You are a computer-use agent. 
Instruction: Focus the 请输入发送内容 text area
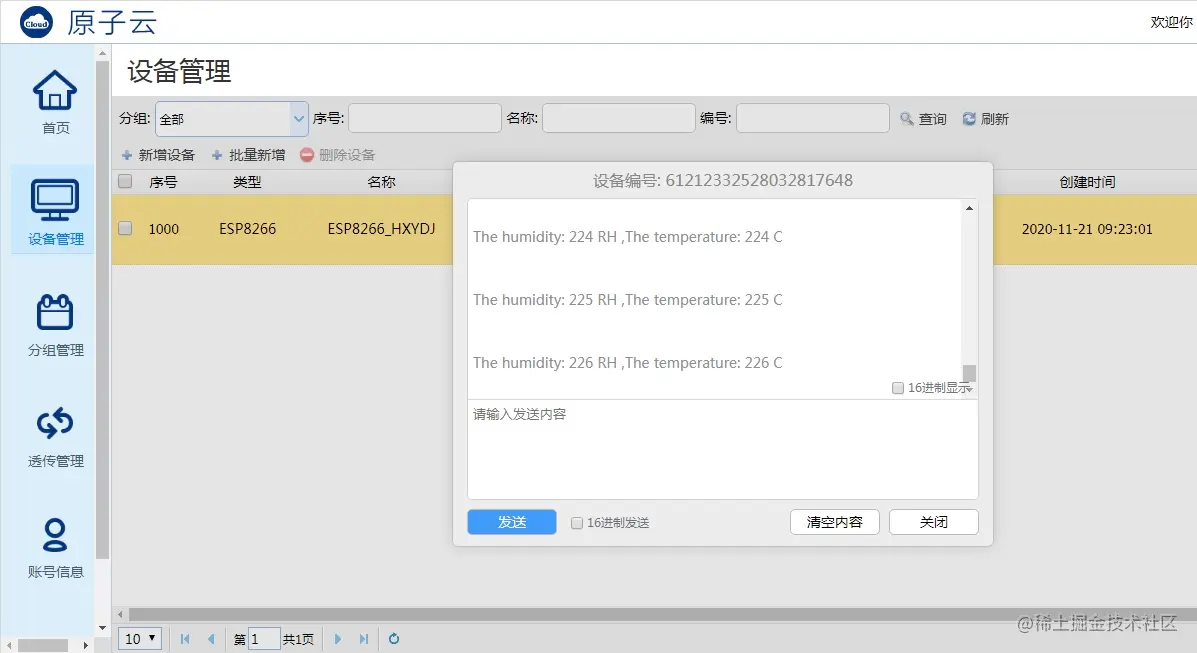[x=722, y=450]
